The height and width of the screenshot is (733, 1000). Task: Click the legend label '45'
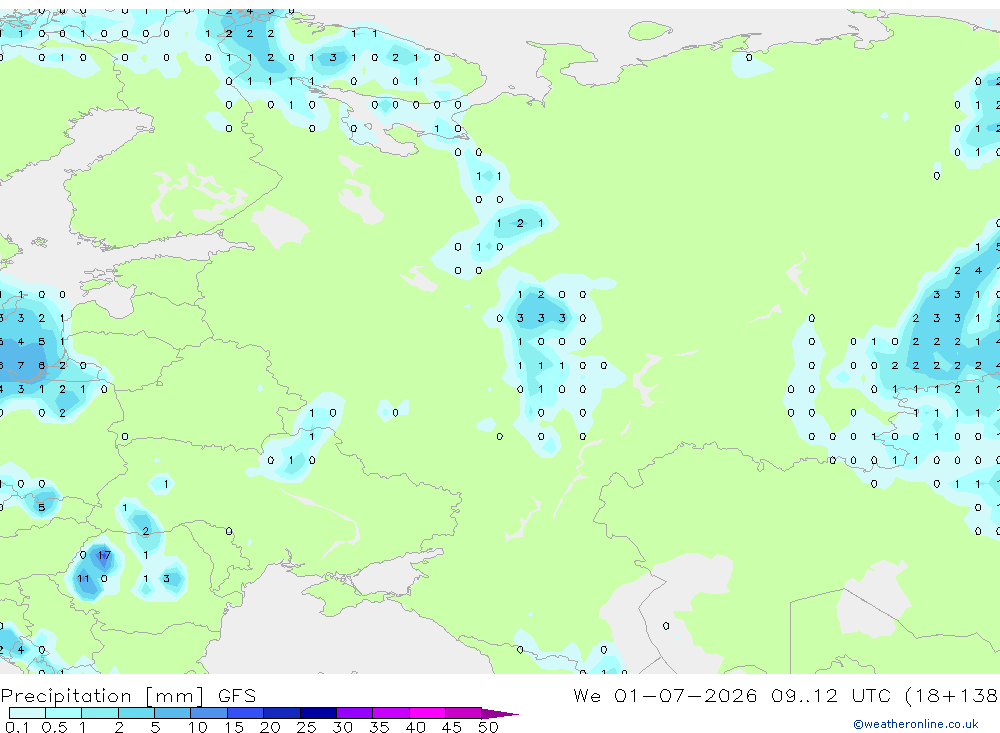[x=452, y=727]
